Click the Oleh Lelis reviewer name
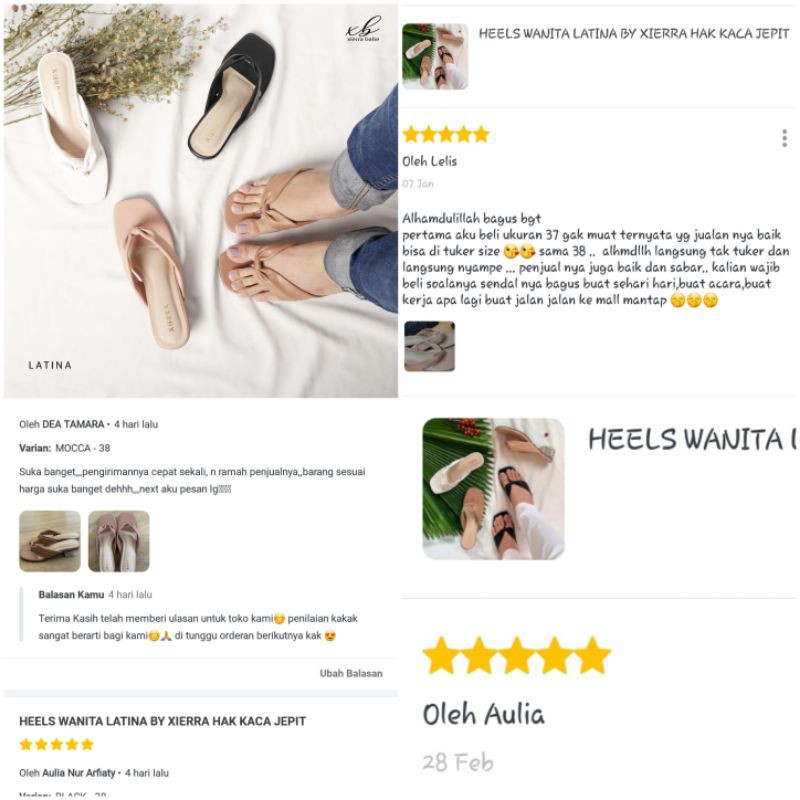The height and width of the screenshot is (800, 800). coord(429,162)
